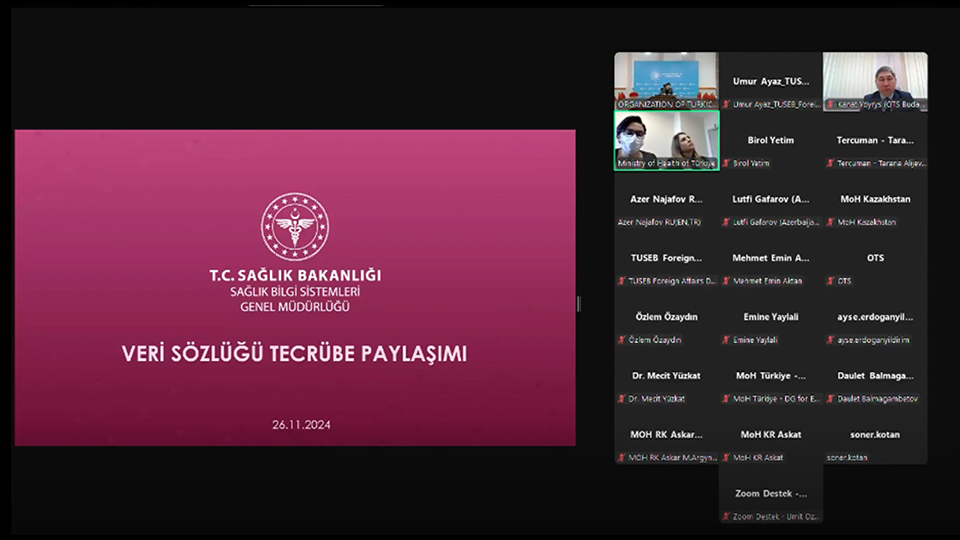Click the divider handle between slide and gallery

(x=579, y=303)
